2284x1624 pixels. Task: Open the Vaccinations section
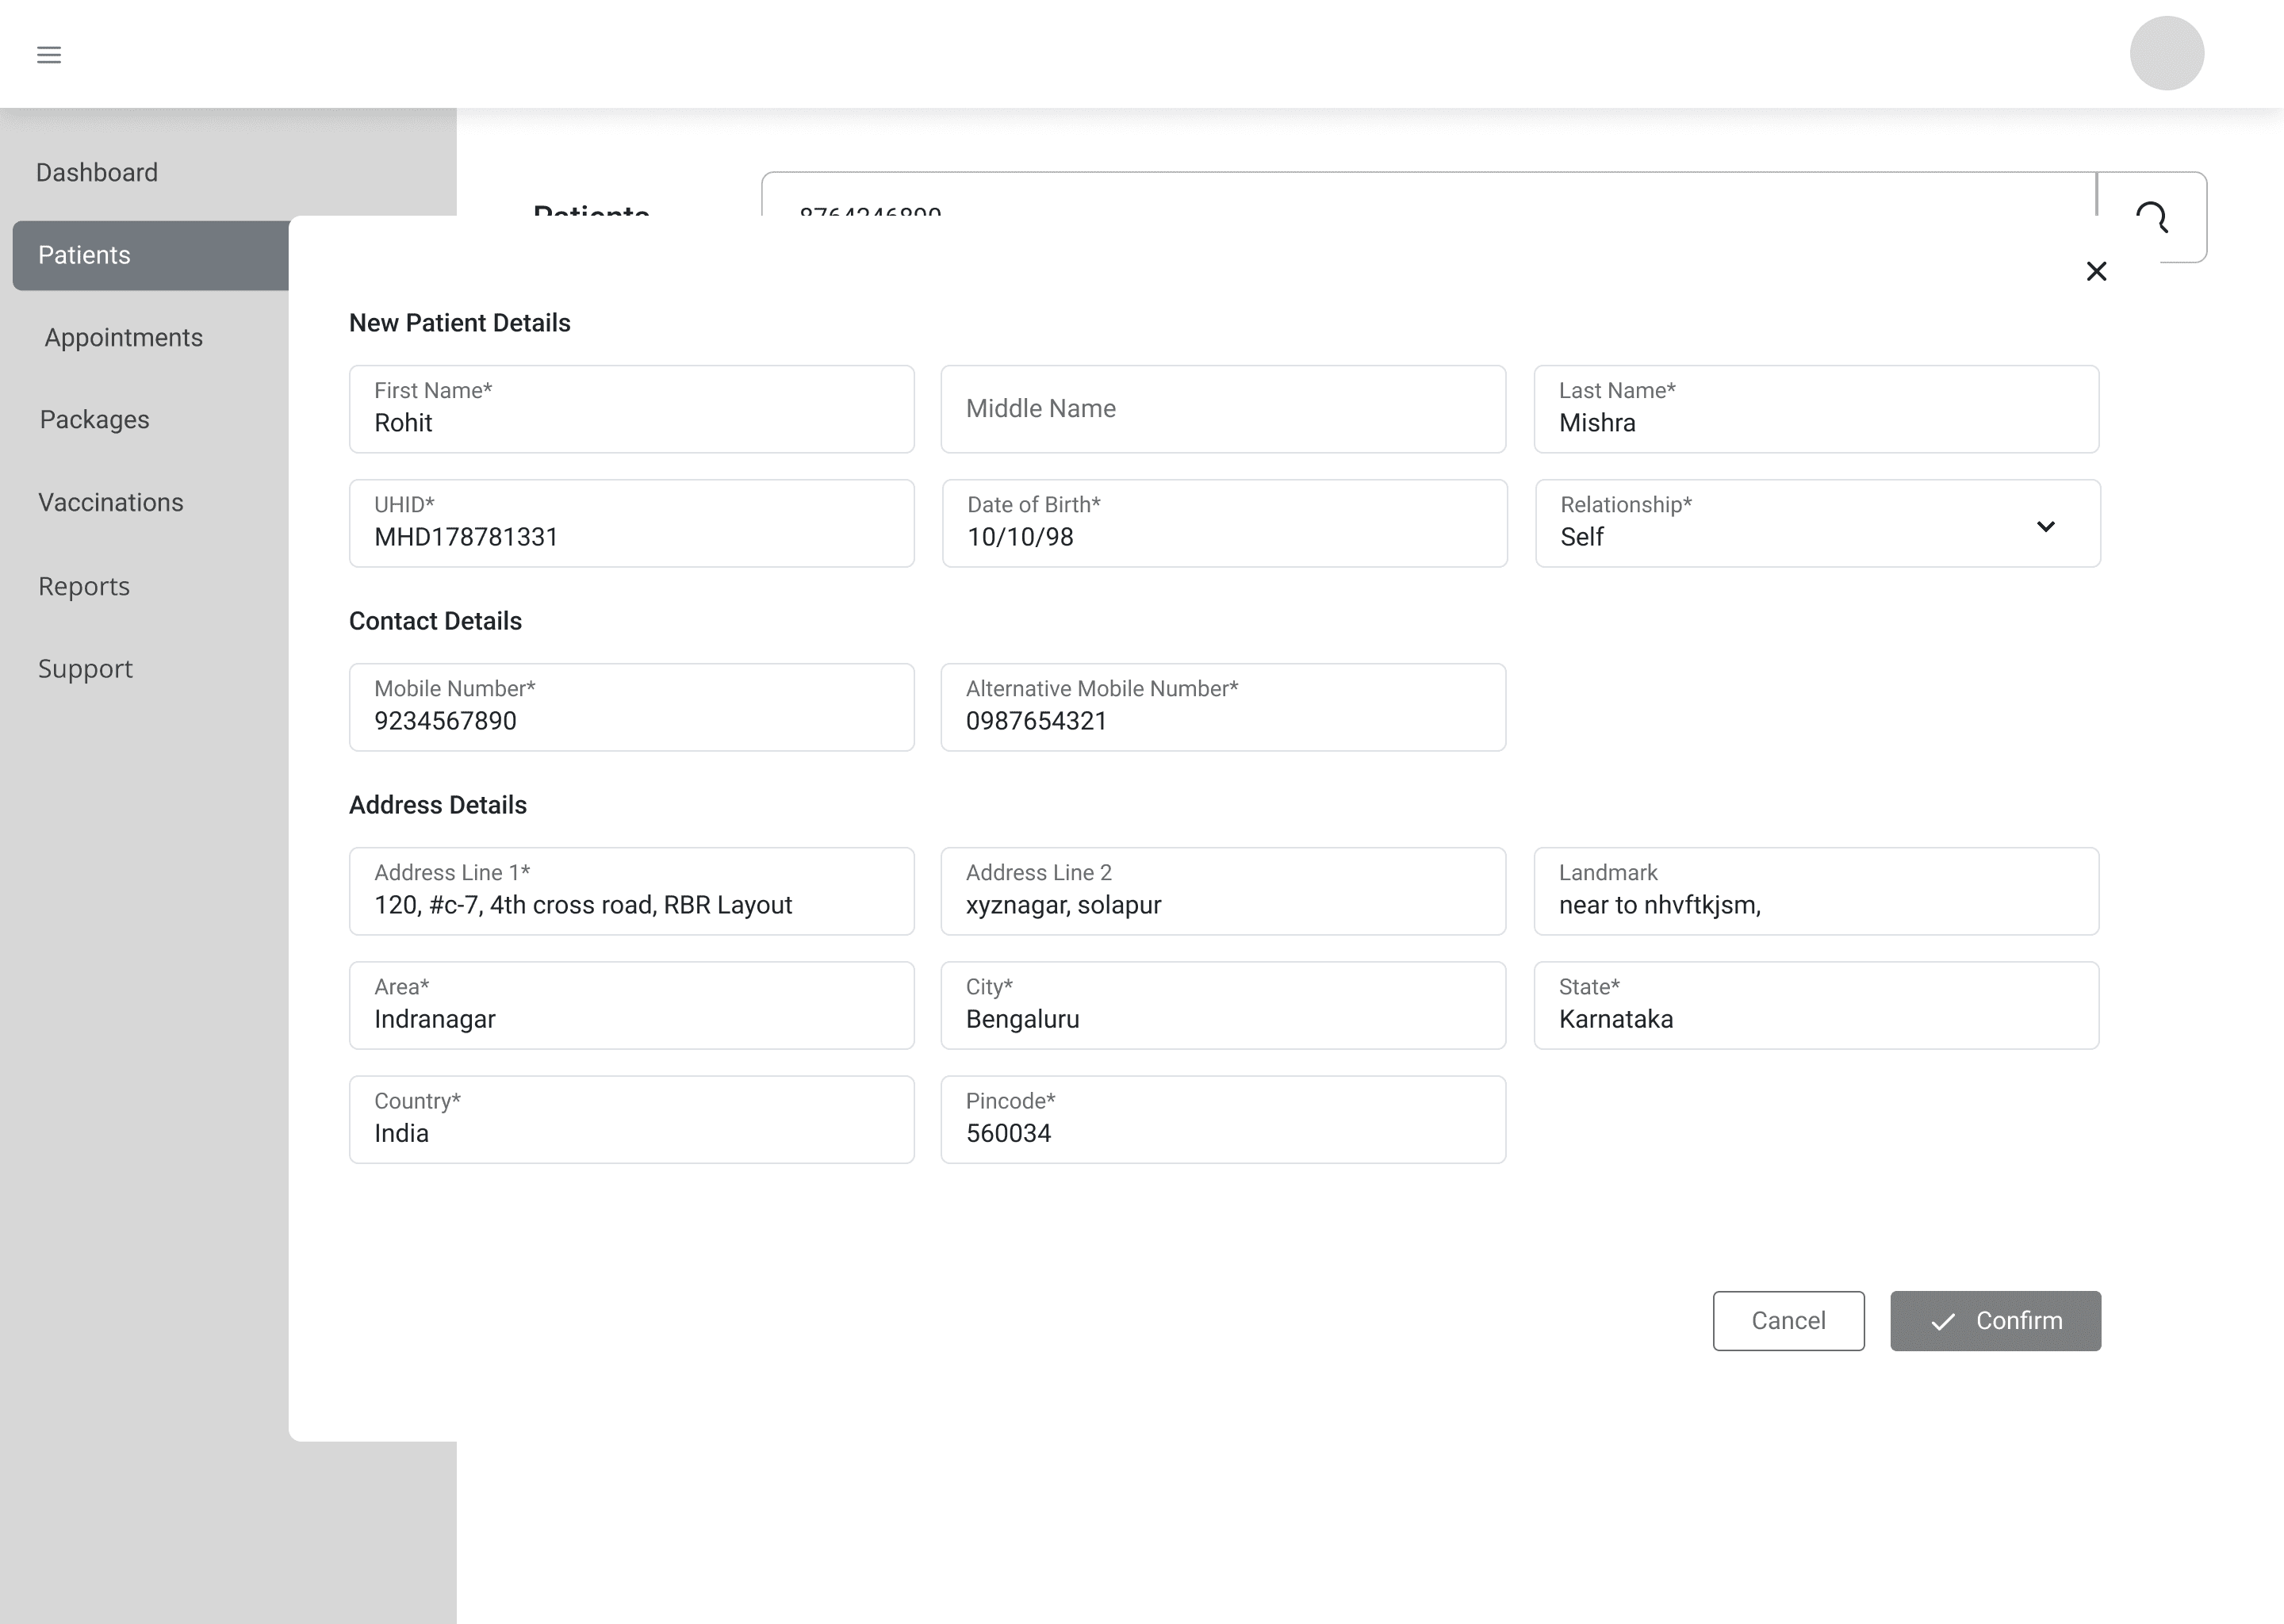[x=111, y=503]
